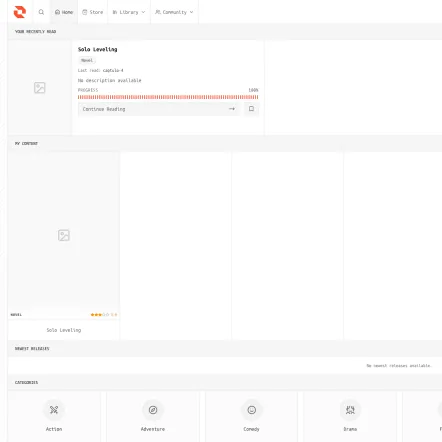Image resolution: width=442 pixels, height=442 pixels.
Task: Select the Adventure compass icon
Action: click(x=153, y=410)
